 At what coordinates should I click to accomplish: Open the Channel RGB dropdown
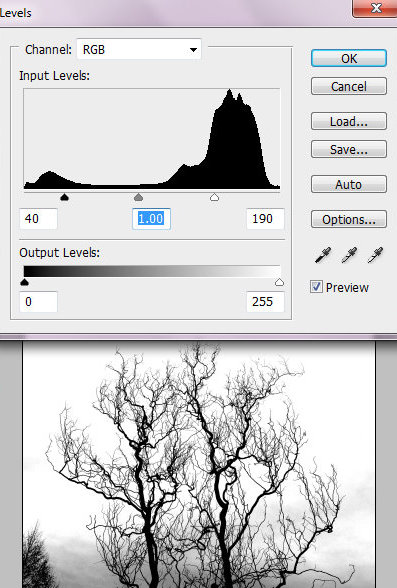tap(139, 49)
